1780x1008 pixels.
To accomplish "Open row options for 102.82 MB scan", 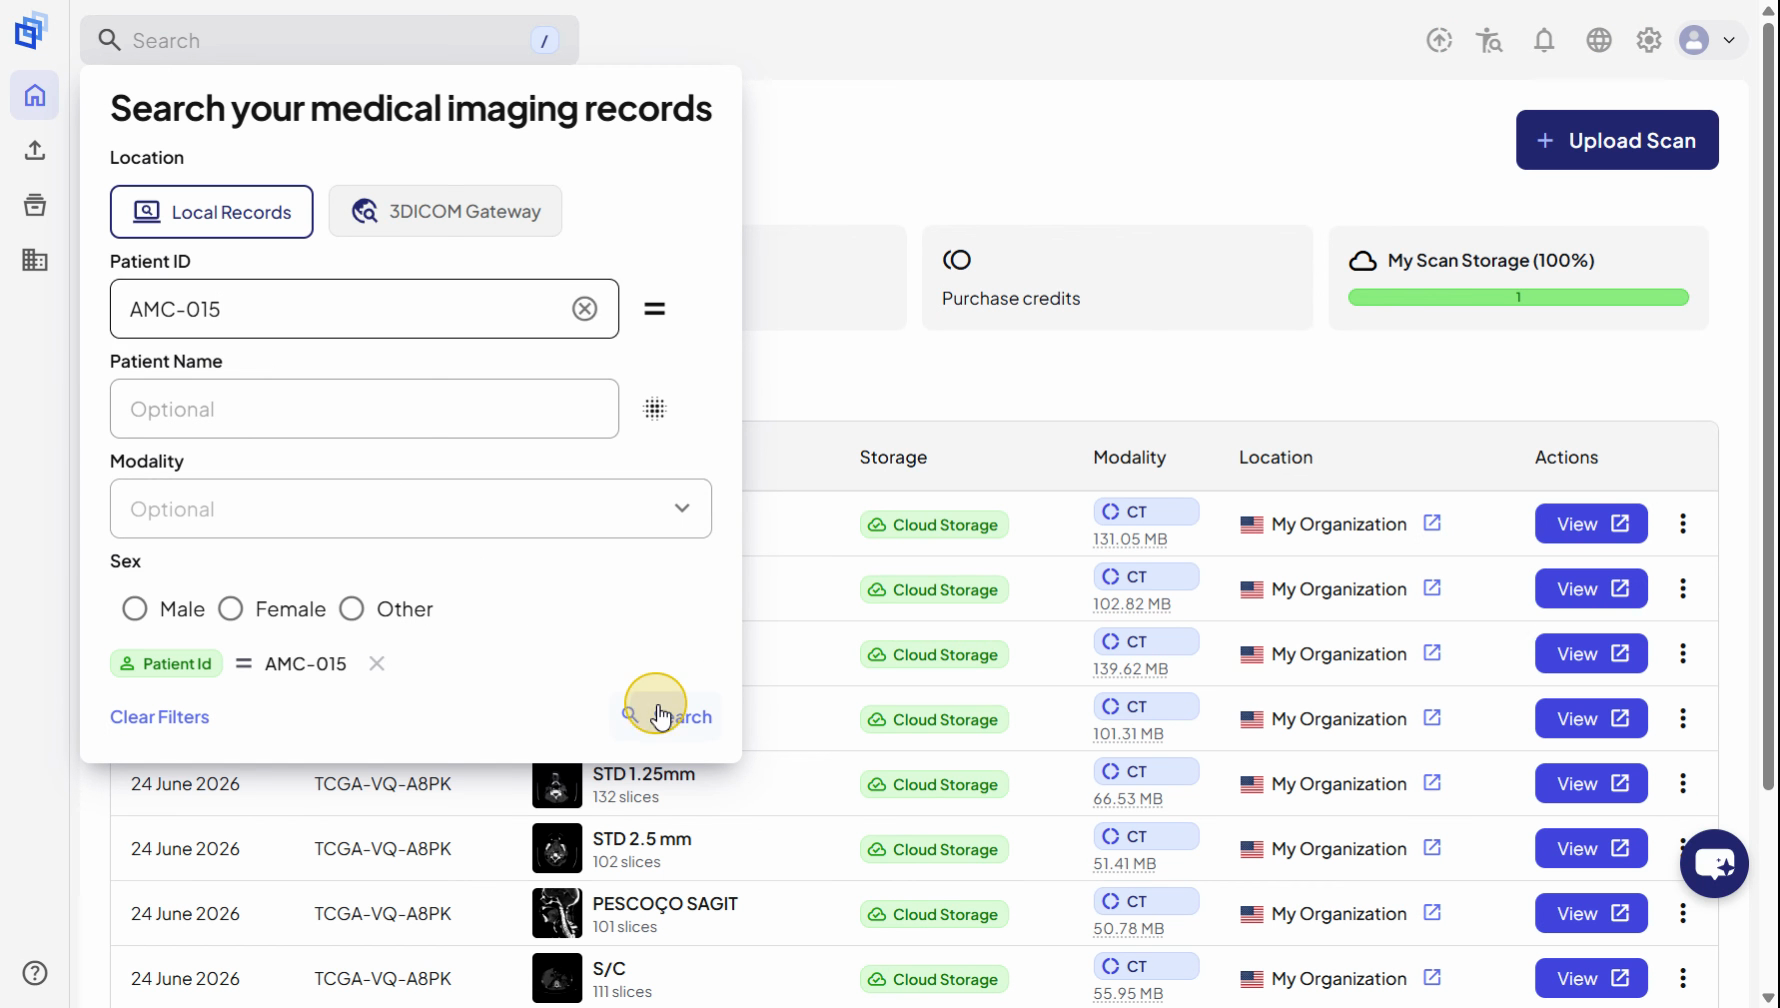I will pos(1683,589).
